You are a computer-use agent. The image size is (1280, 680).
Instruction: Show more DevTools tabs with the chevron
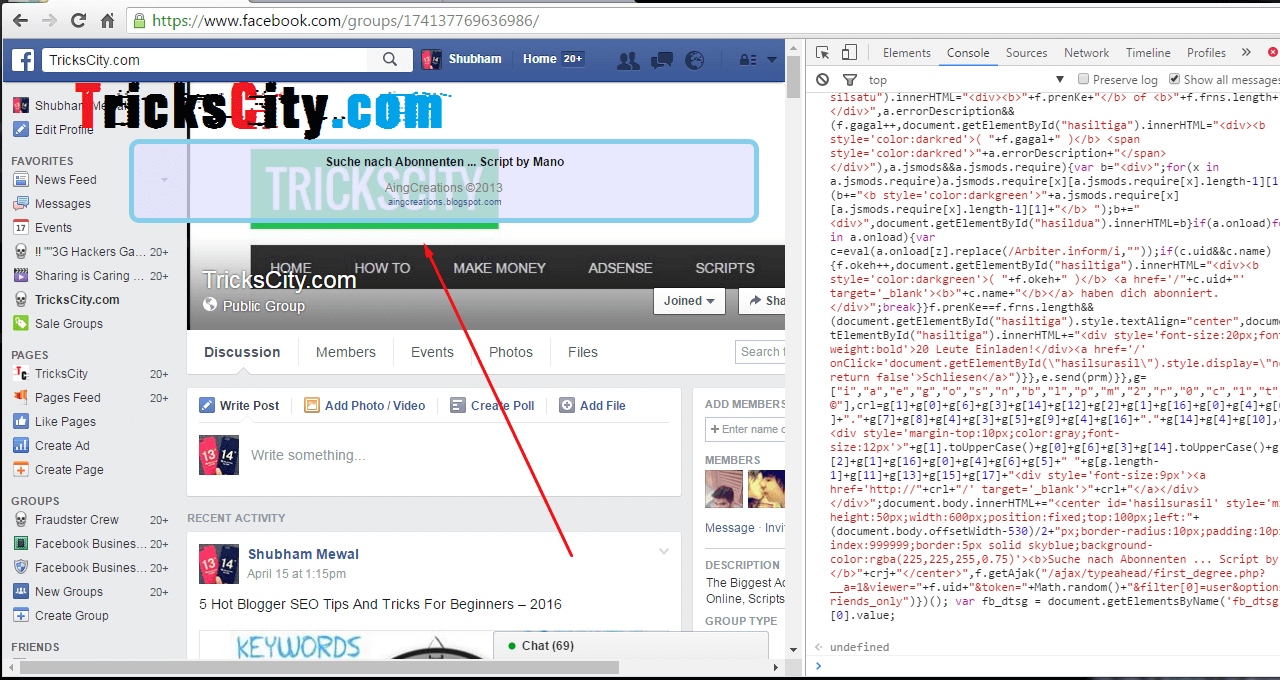(1246, 53)
